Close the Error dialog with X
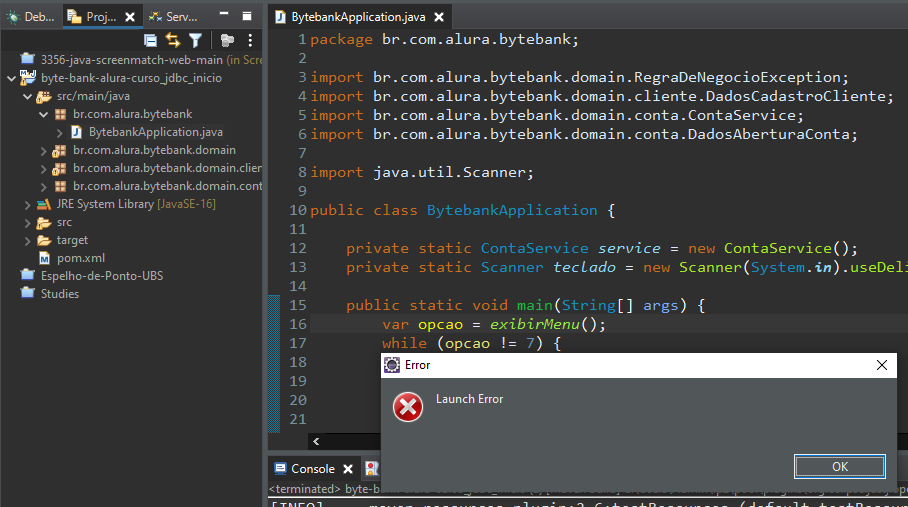Screen dimensions: 908x507 [x=881, y=365]
